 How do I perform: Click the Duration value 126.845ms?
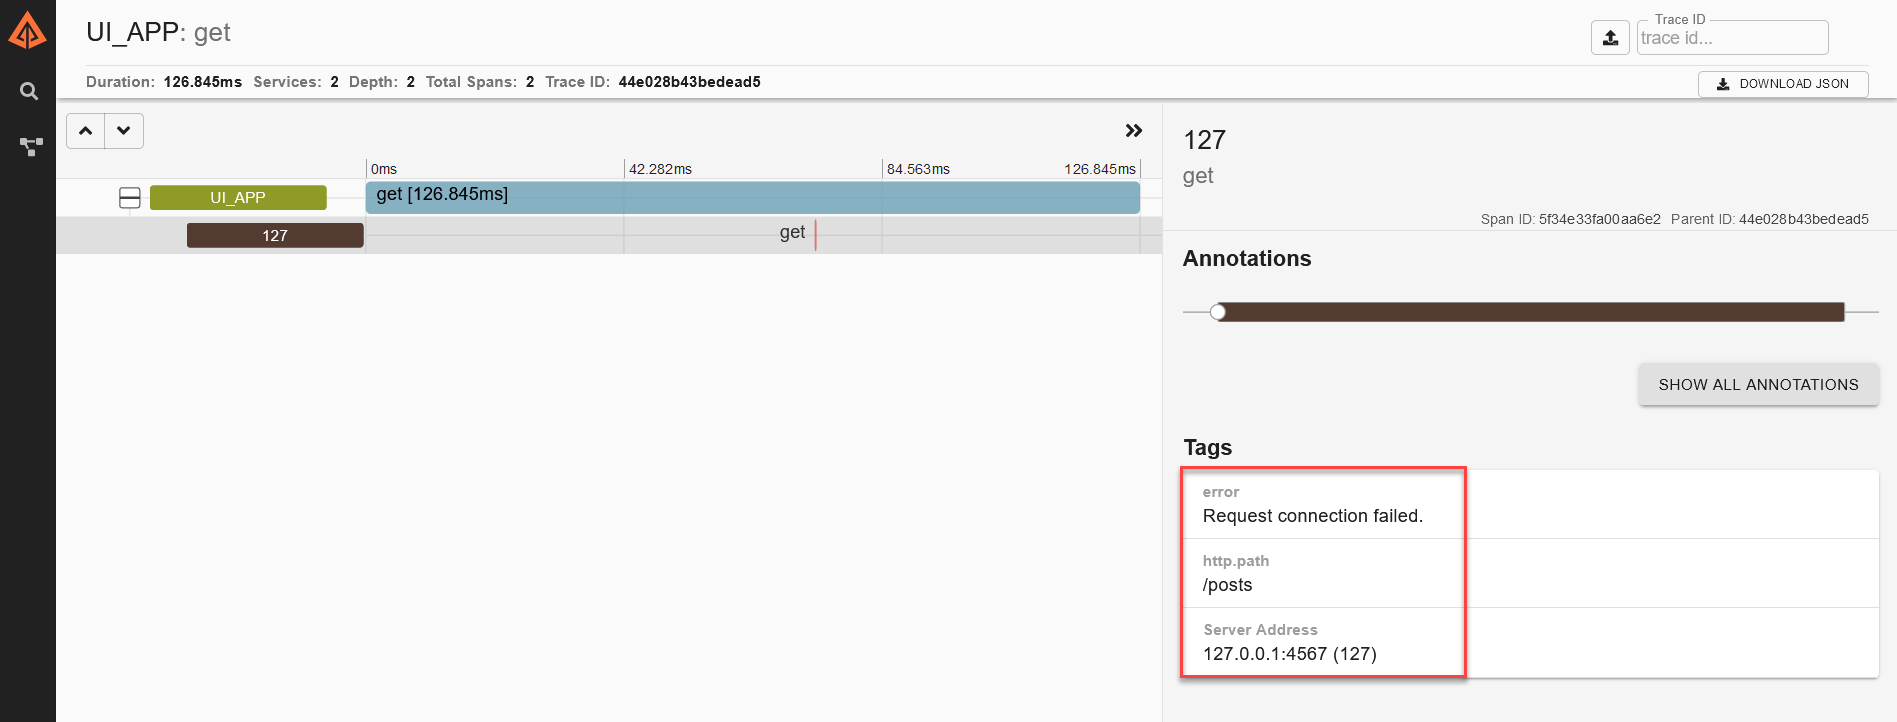tap(203, 82)
